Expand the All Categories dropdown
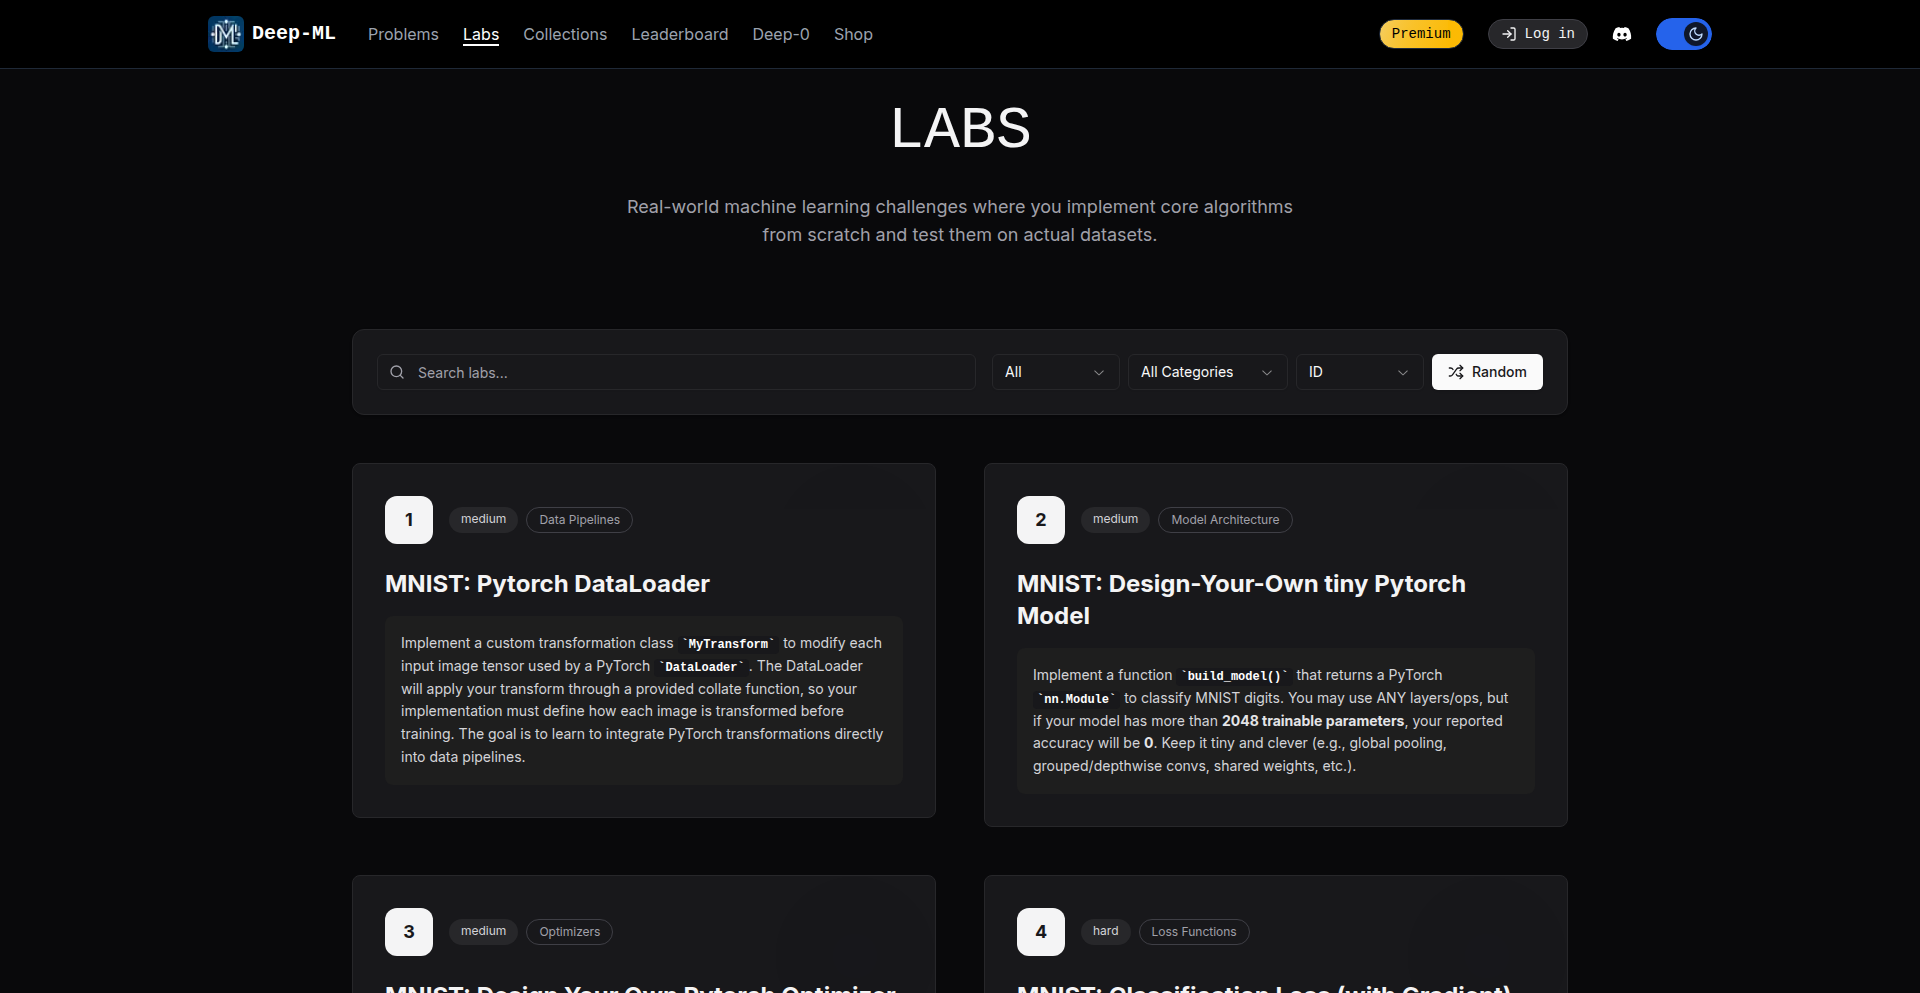Screen dimensions: 1920x993 (x=1208, y=372)
